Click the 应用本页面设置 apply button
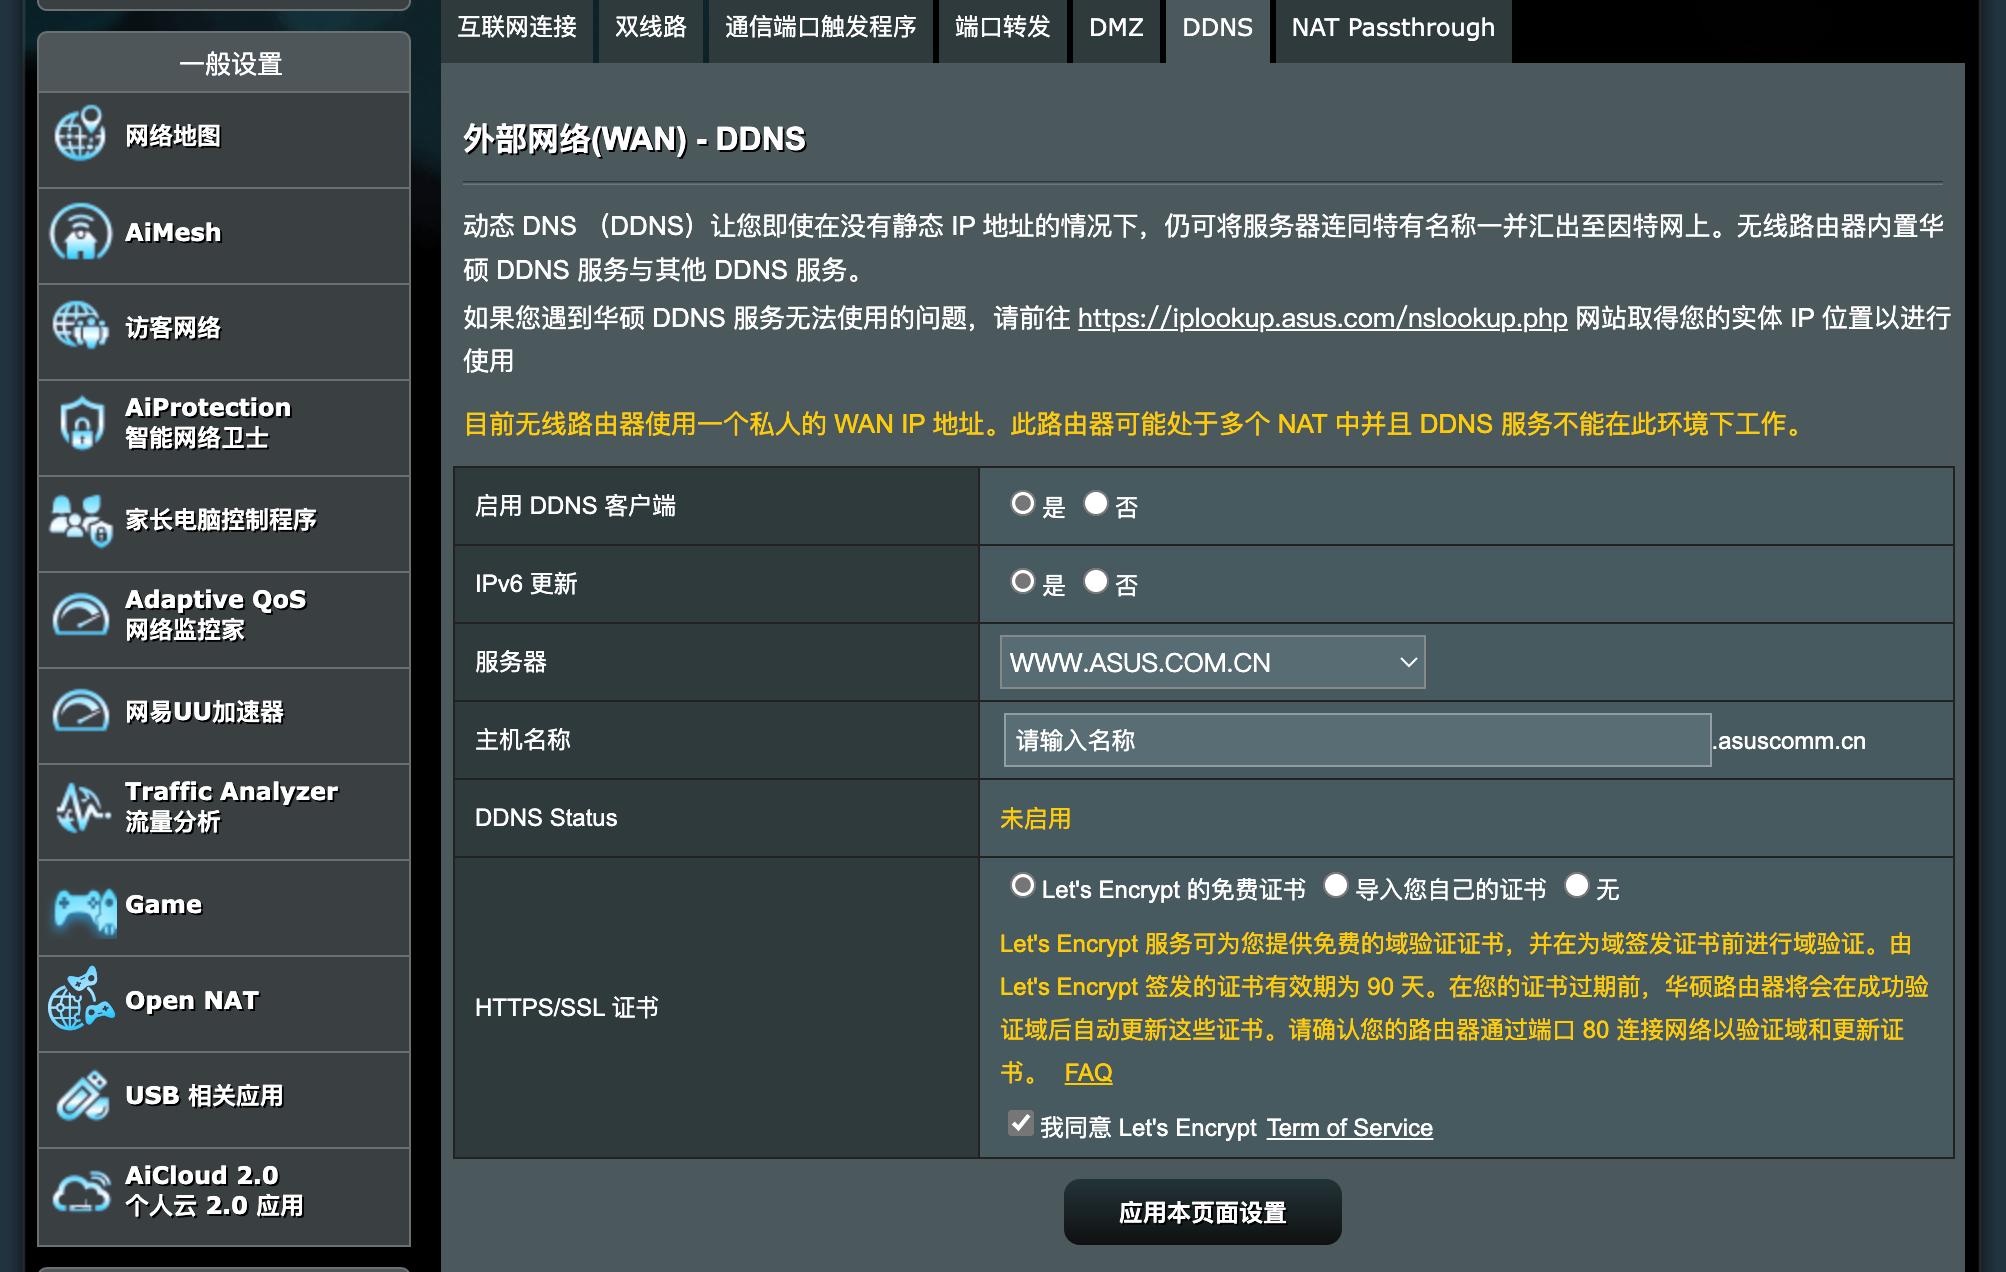2006x1272 pixels. (1202, 1212)
